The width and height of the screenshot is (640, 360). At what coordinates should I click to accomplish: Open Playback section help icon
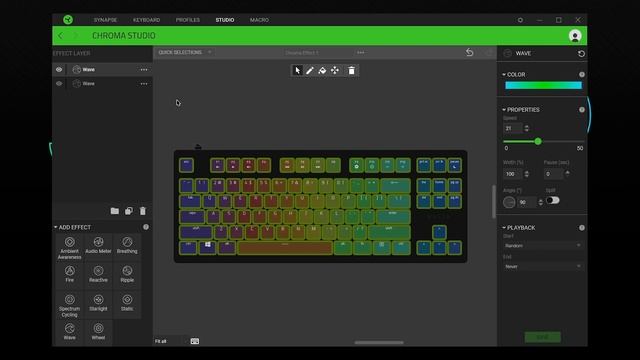(x=582, y=228)
